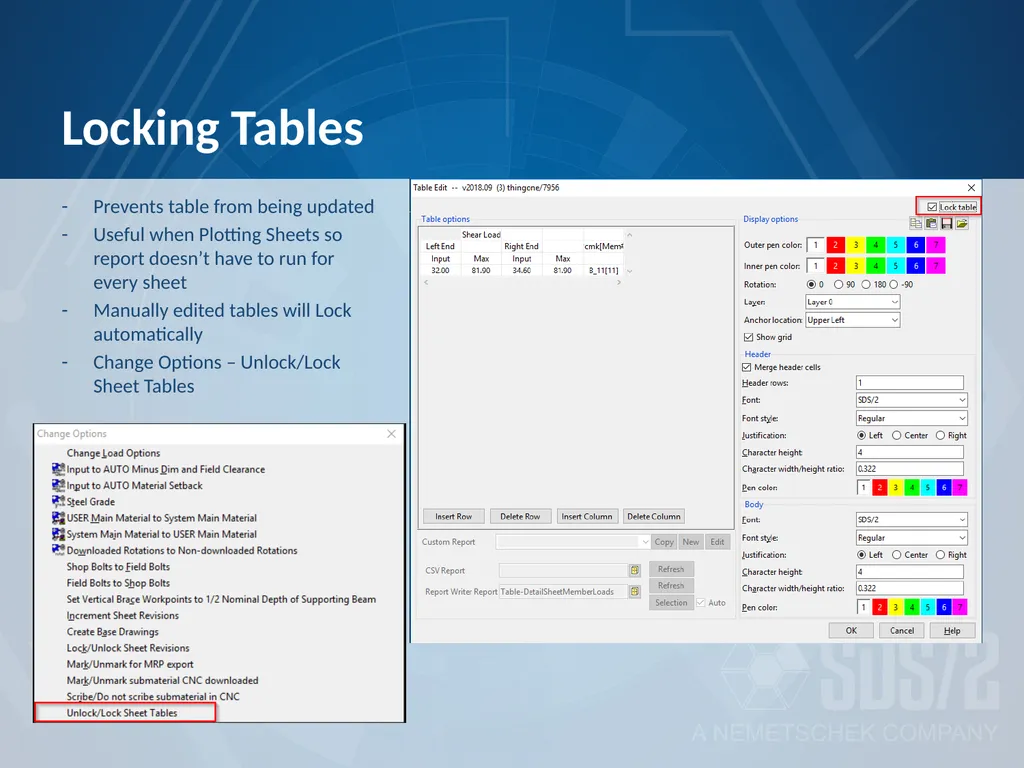Select rotation 180 radio button
The width and height of the screenshot is (1024, 768).
[x=866, y=285]
